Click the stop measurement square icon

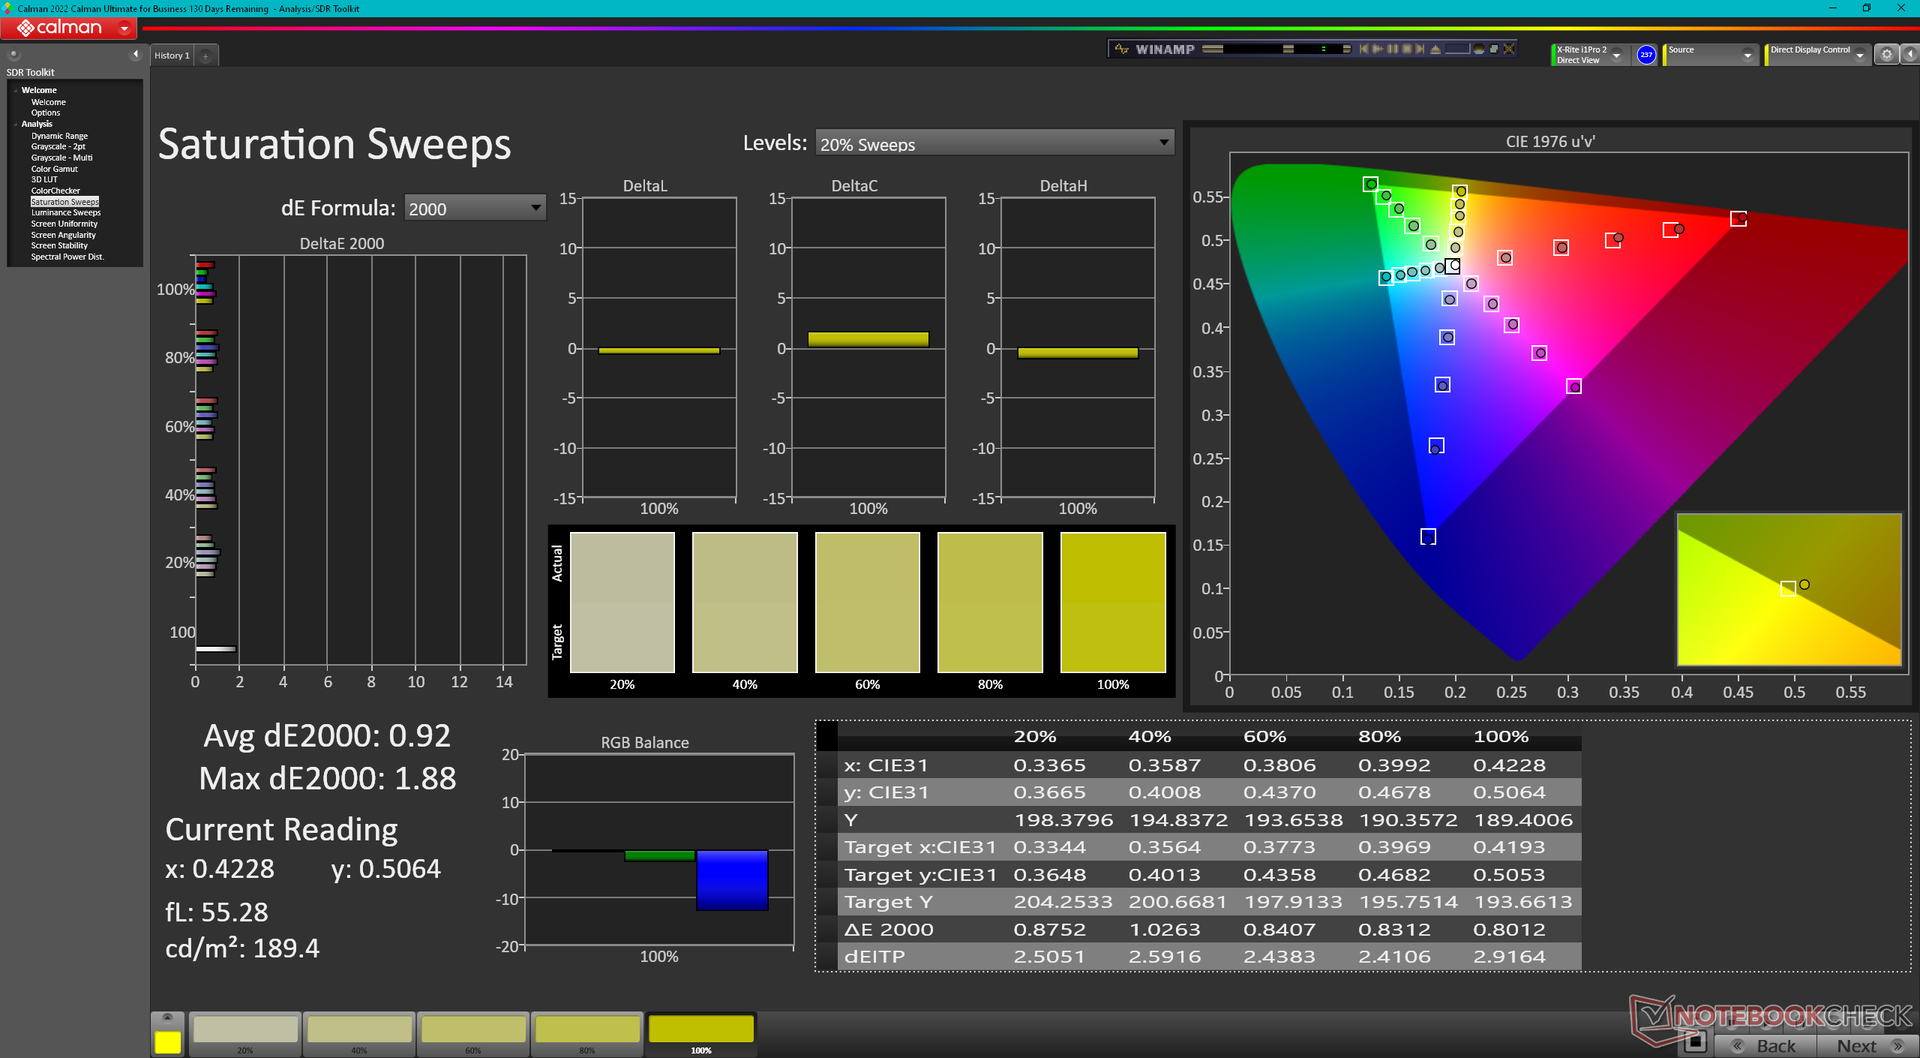coord(1694,1042)
